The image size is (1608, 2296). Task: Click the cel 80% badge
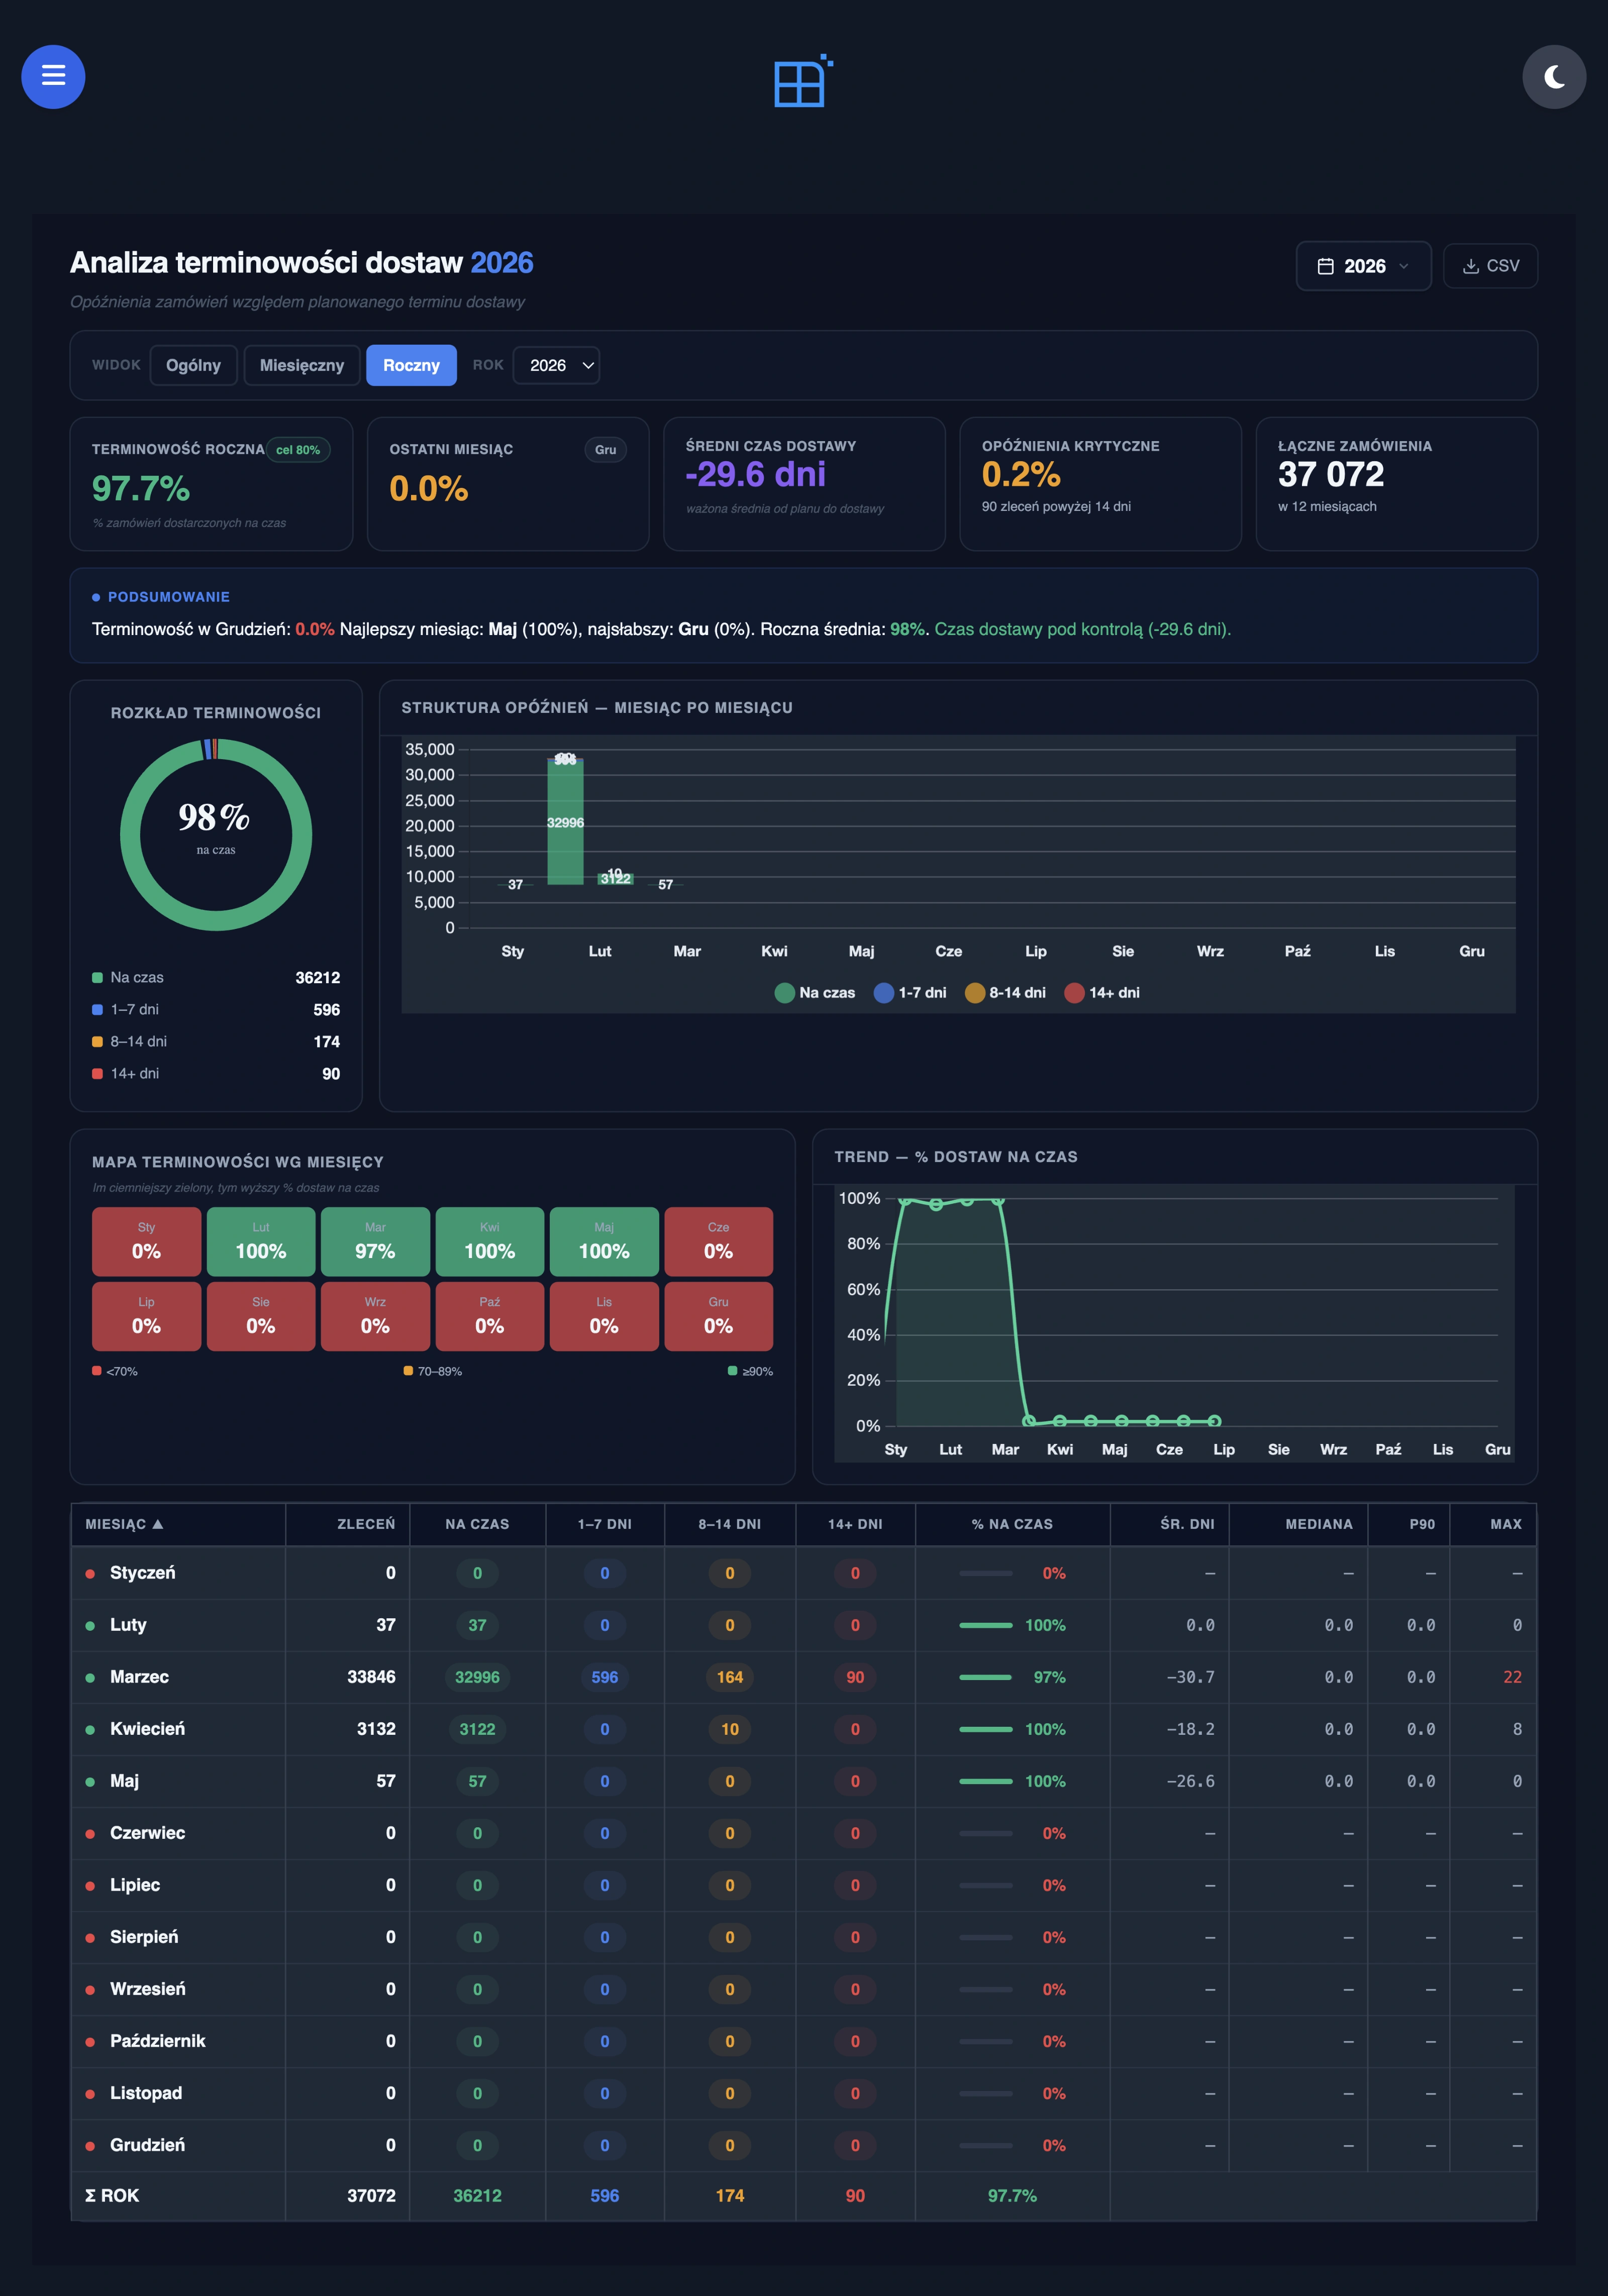[x=298, y=450]
